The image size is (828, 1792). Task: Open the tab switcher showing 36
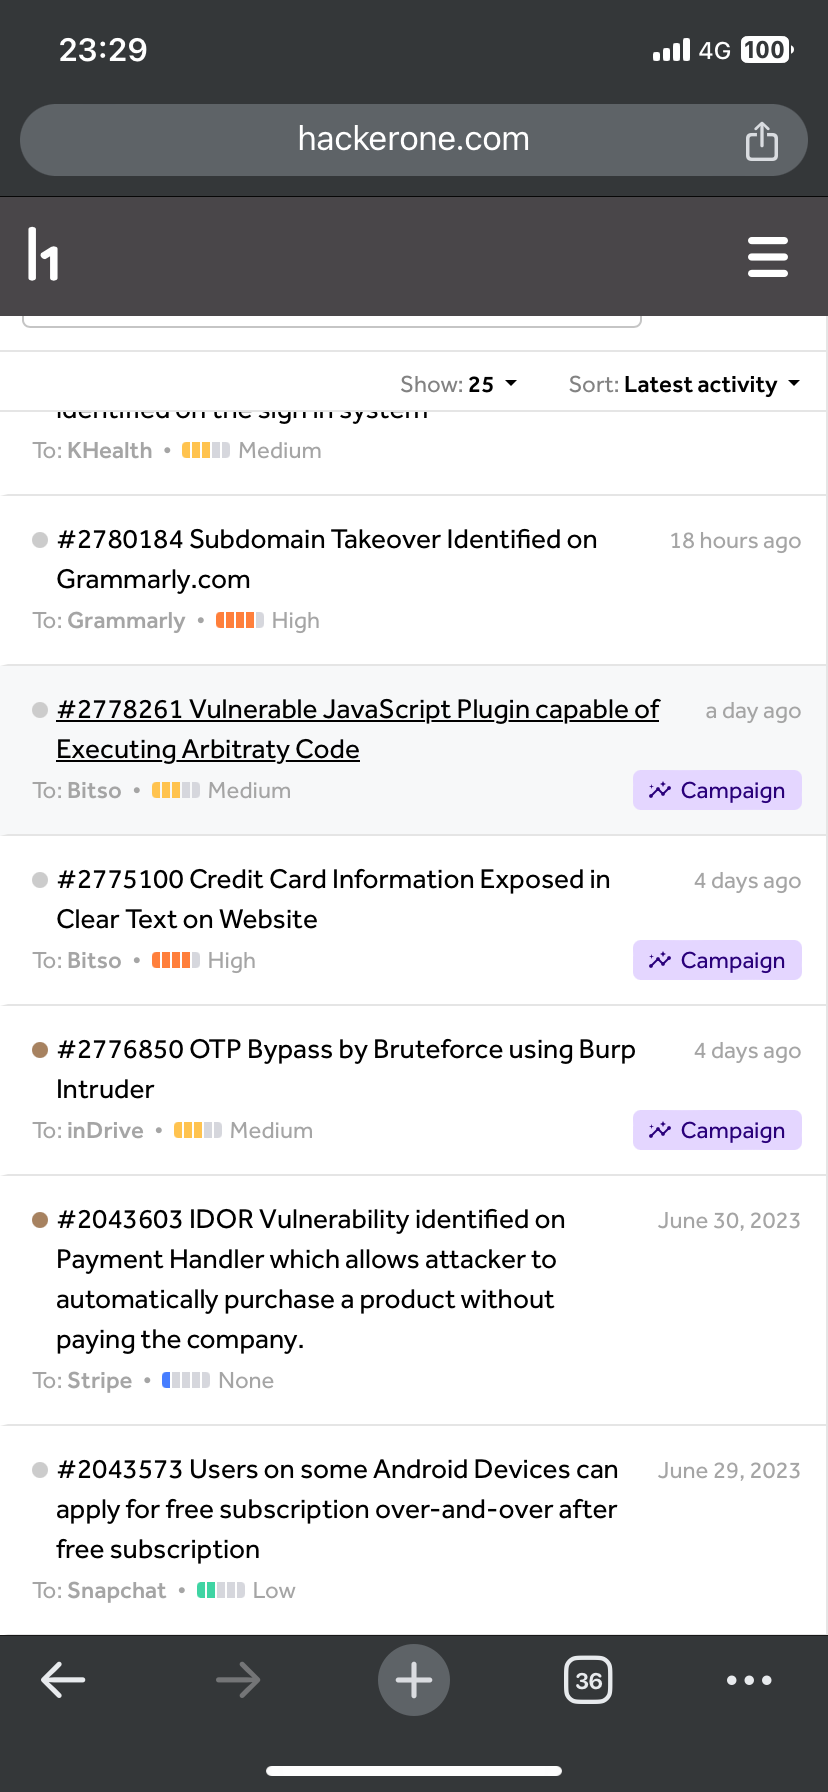tap(588, 1680)
